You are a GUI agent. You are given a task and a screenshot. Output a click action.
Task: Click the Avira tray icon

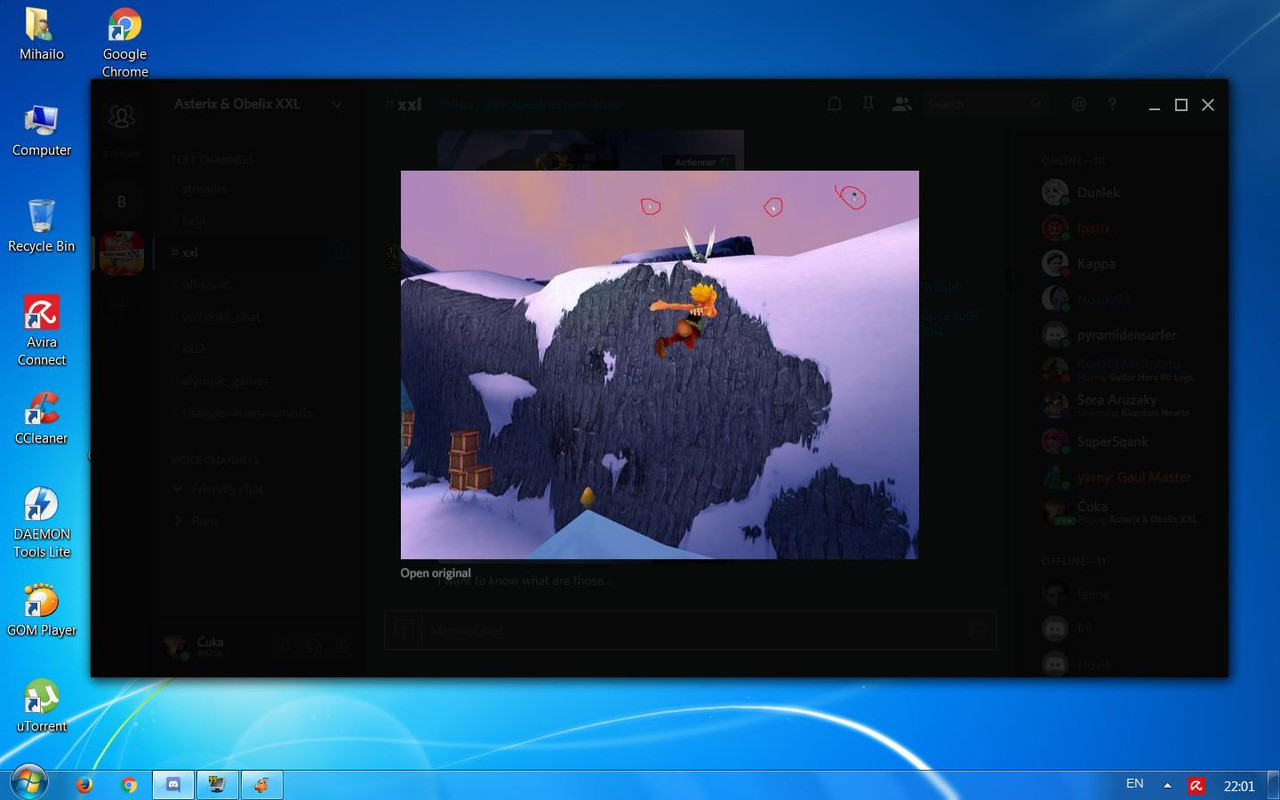coord(1196,786)
